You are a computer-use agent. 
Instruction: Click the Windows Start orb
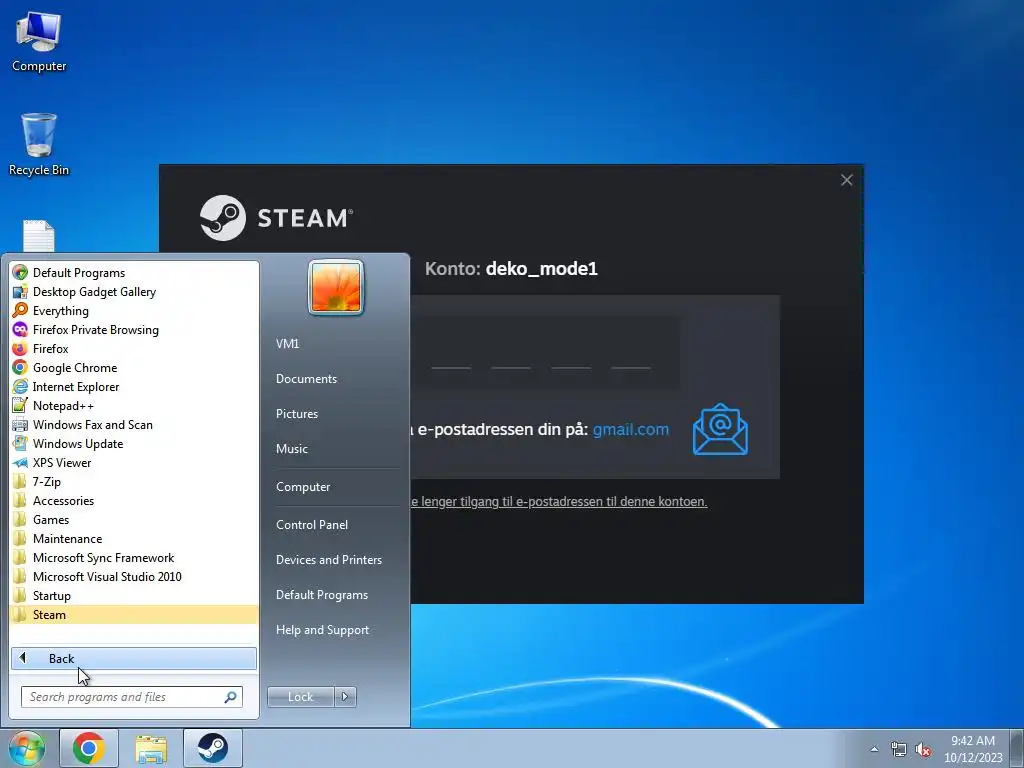tap(26, 748)
